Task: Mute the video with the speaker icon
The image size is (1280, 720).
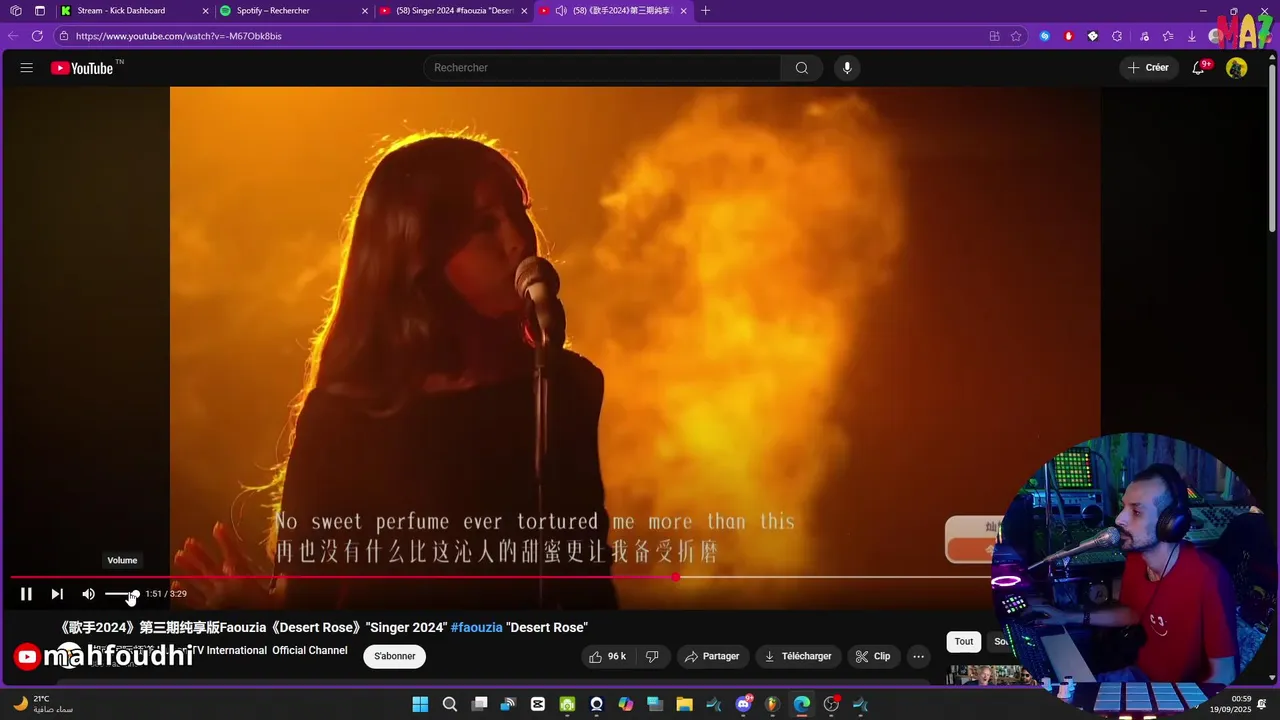Action: click(x=88, y=594)
